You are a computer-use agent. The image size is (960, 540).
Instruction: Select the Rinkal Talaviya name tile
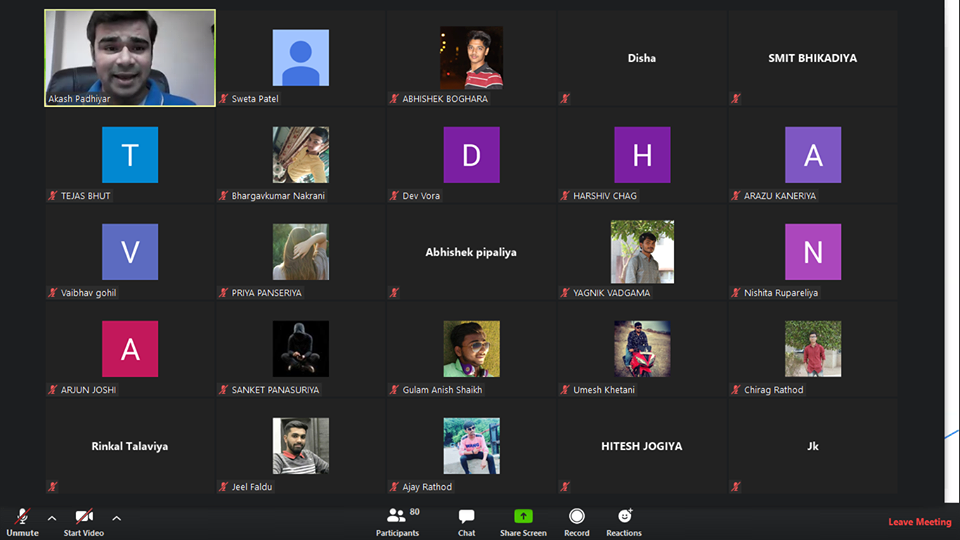(130, 446)
